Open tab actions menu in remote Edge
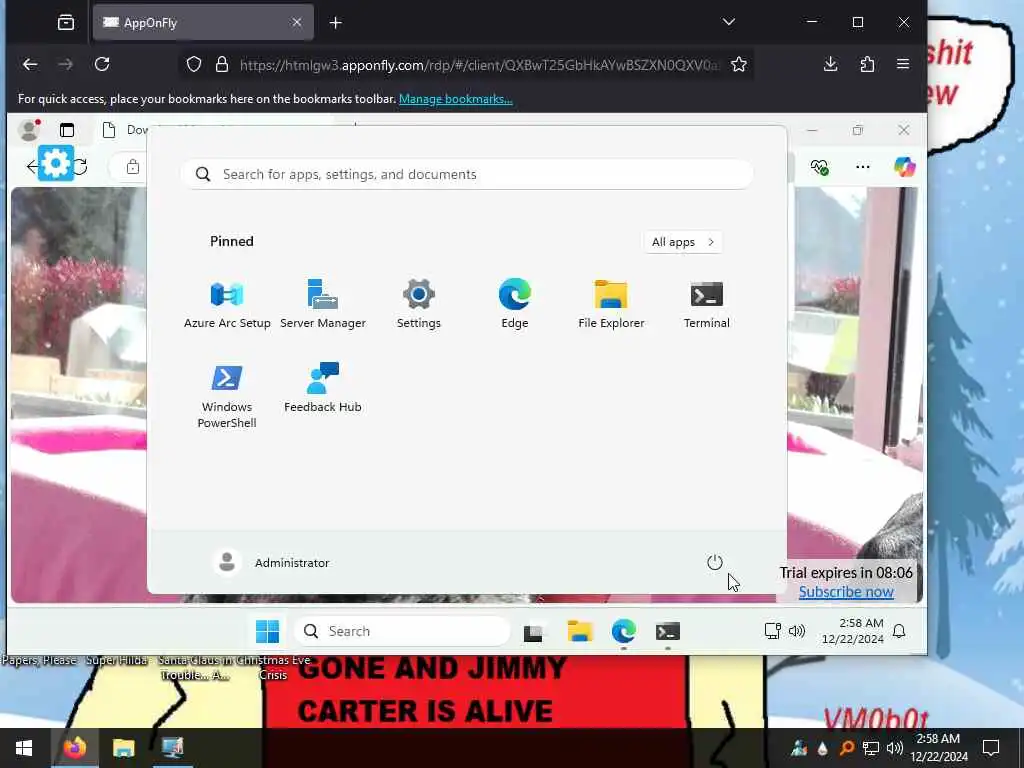The width and height of the screenshot is (1024, 768). 67,130
